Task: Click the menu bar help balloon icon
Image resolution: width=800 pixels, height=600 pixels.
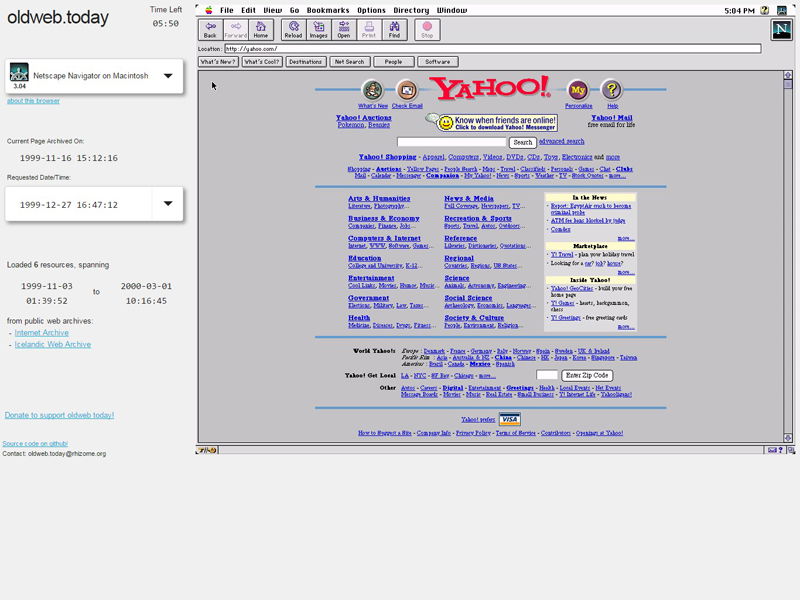Action: pyautogui.click(x=764, y=10)
